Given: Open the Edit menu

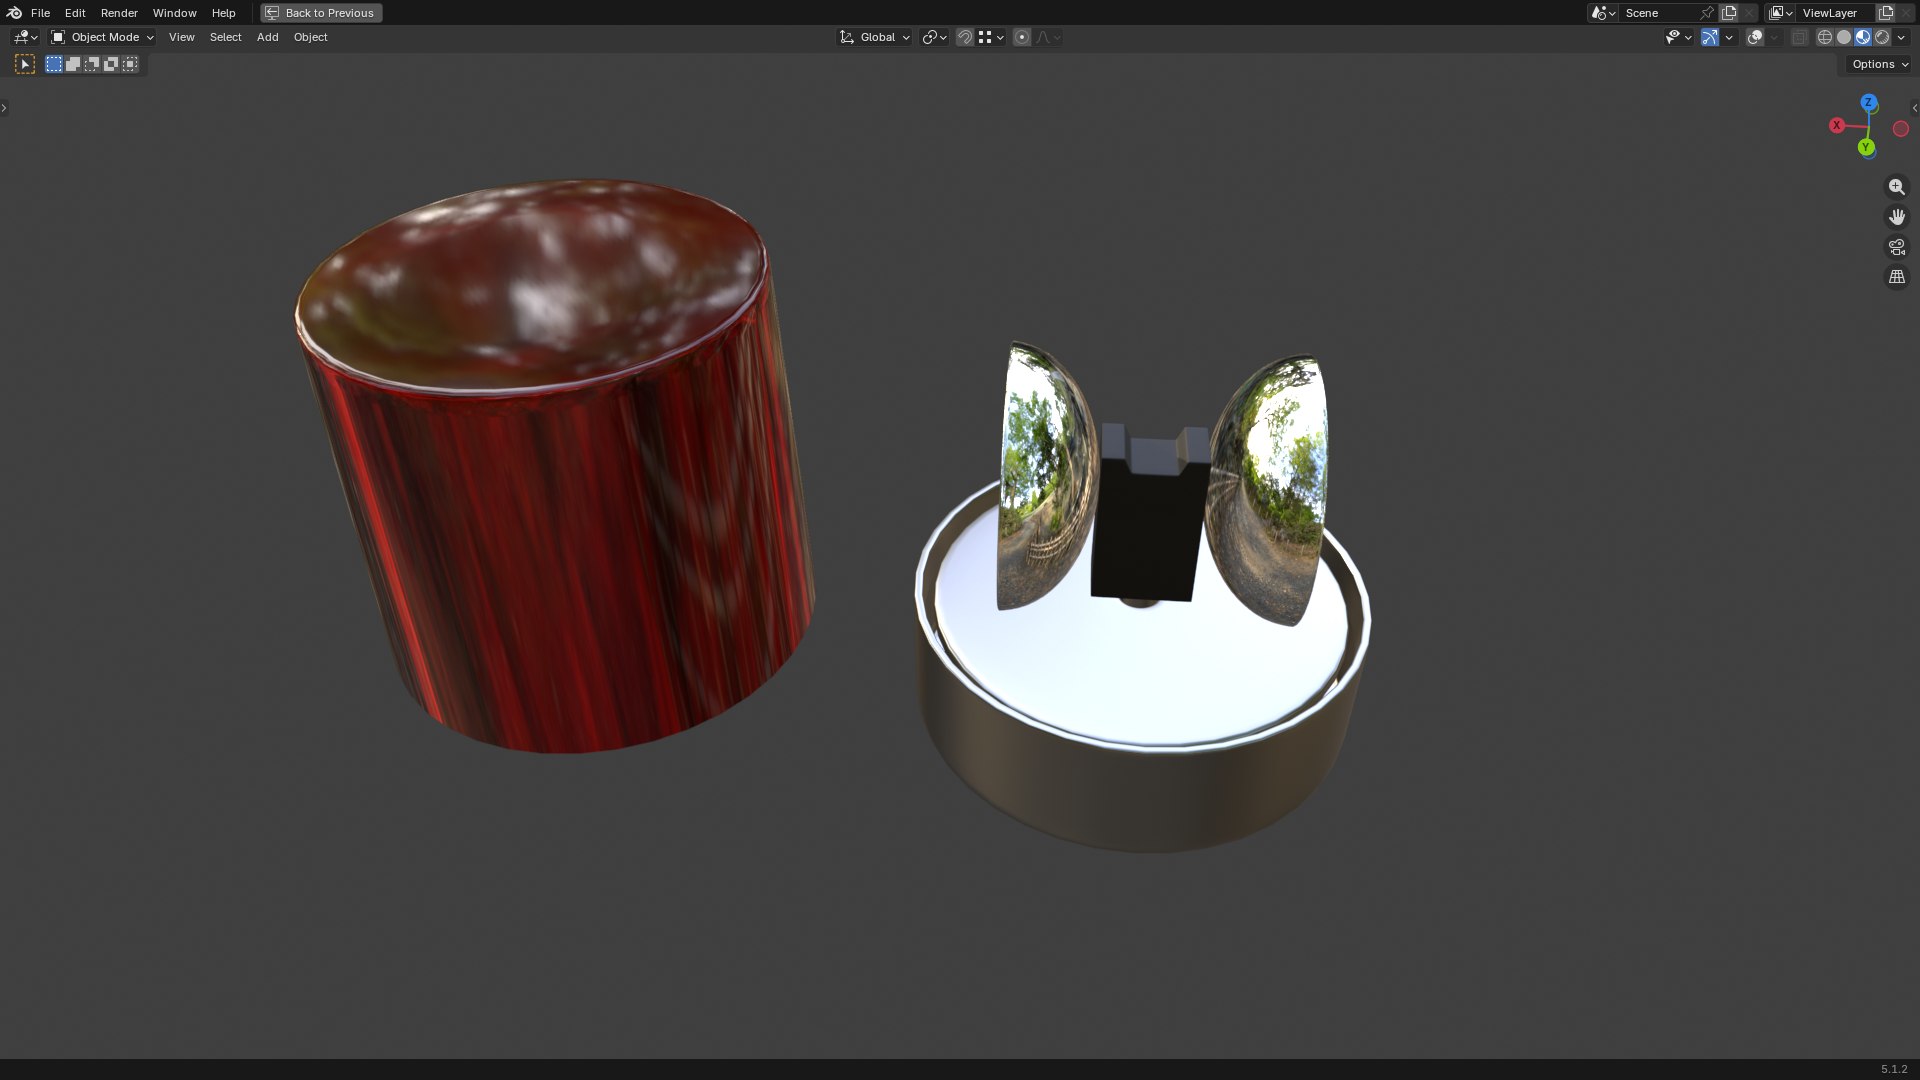Looking at the screenshot, I should [75, 13].
